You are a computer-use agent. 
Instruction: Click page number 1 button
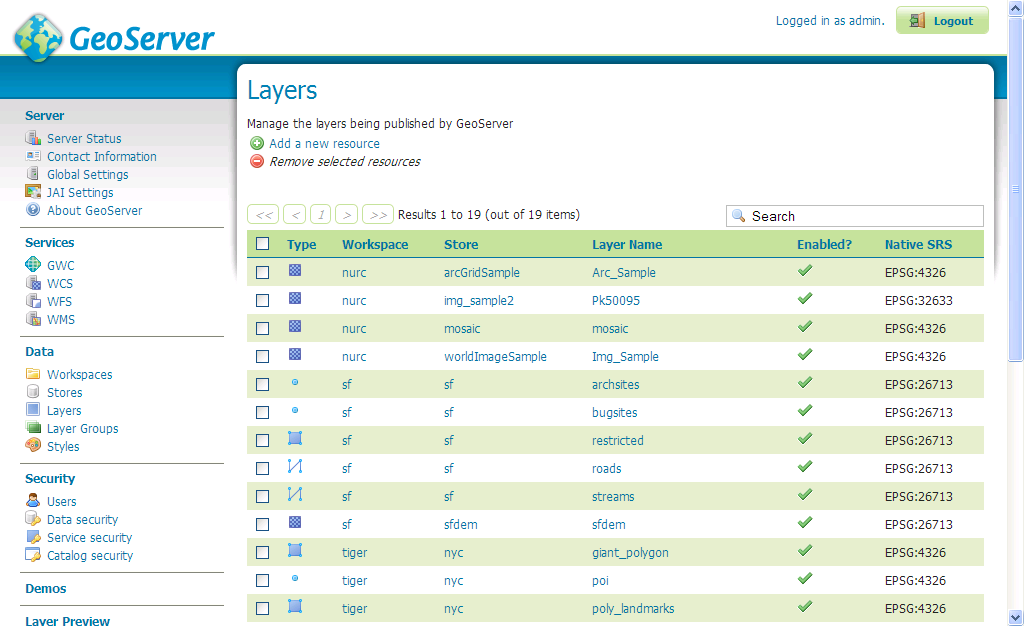pos(321,214)
